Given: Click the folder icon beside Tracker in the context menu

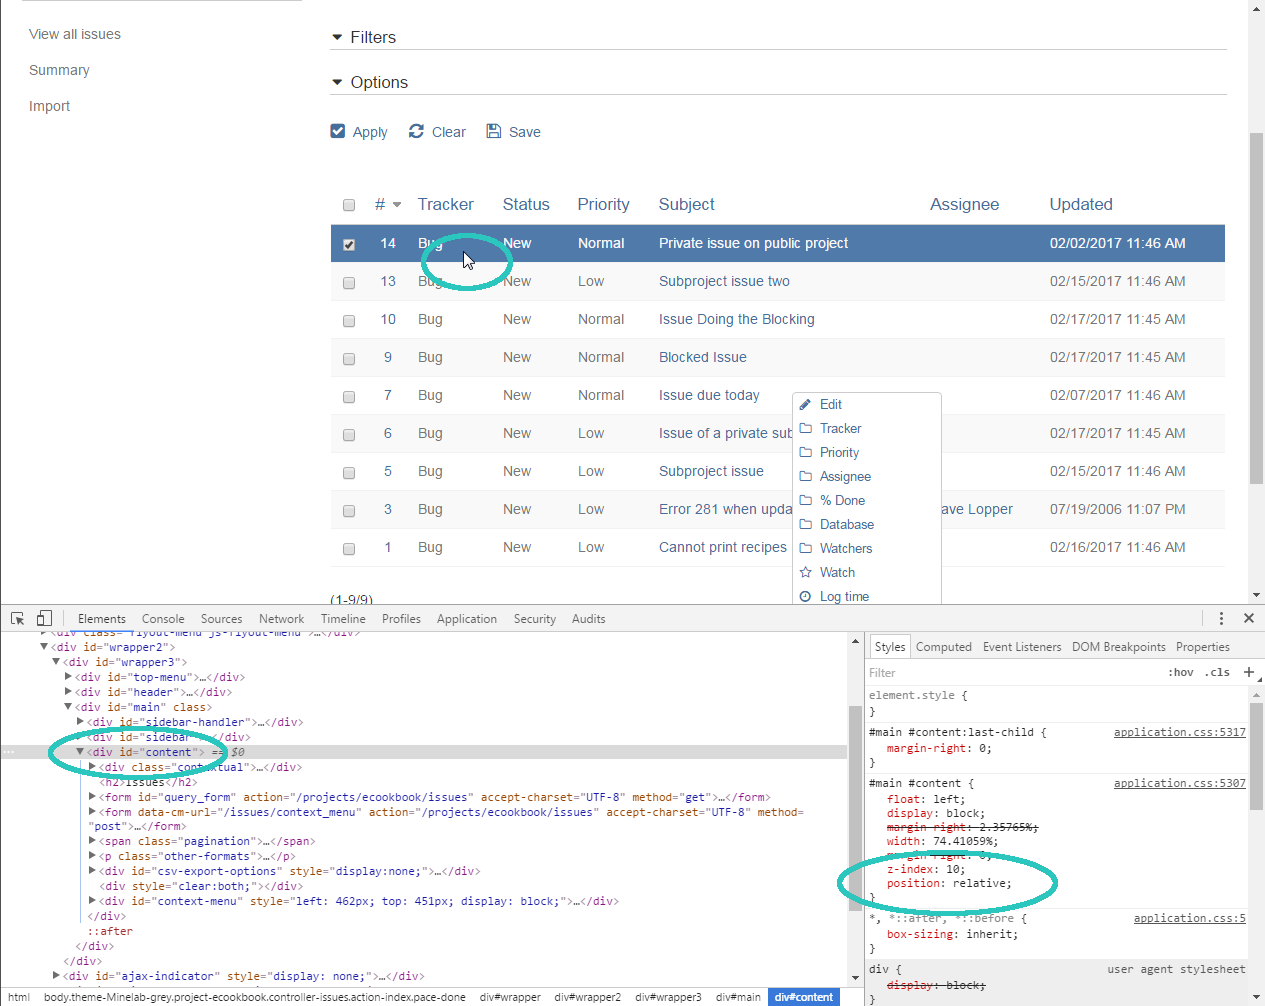Looking at the screenshot, I should point(806,428).
